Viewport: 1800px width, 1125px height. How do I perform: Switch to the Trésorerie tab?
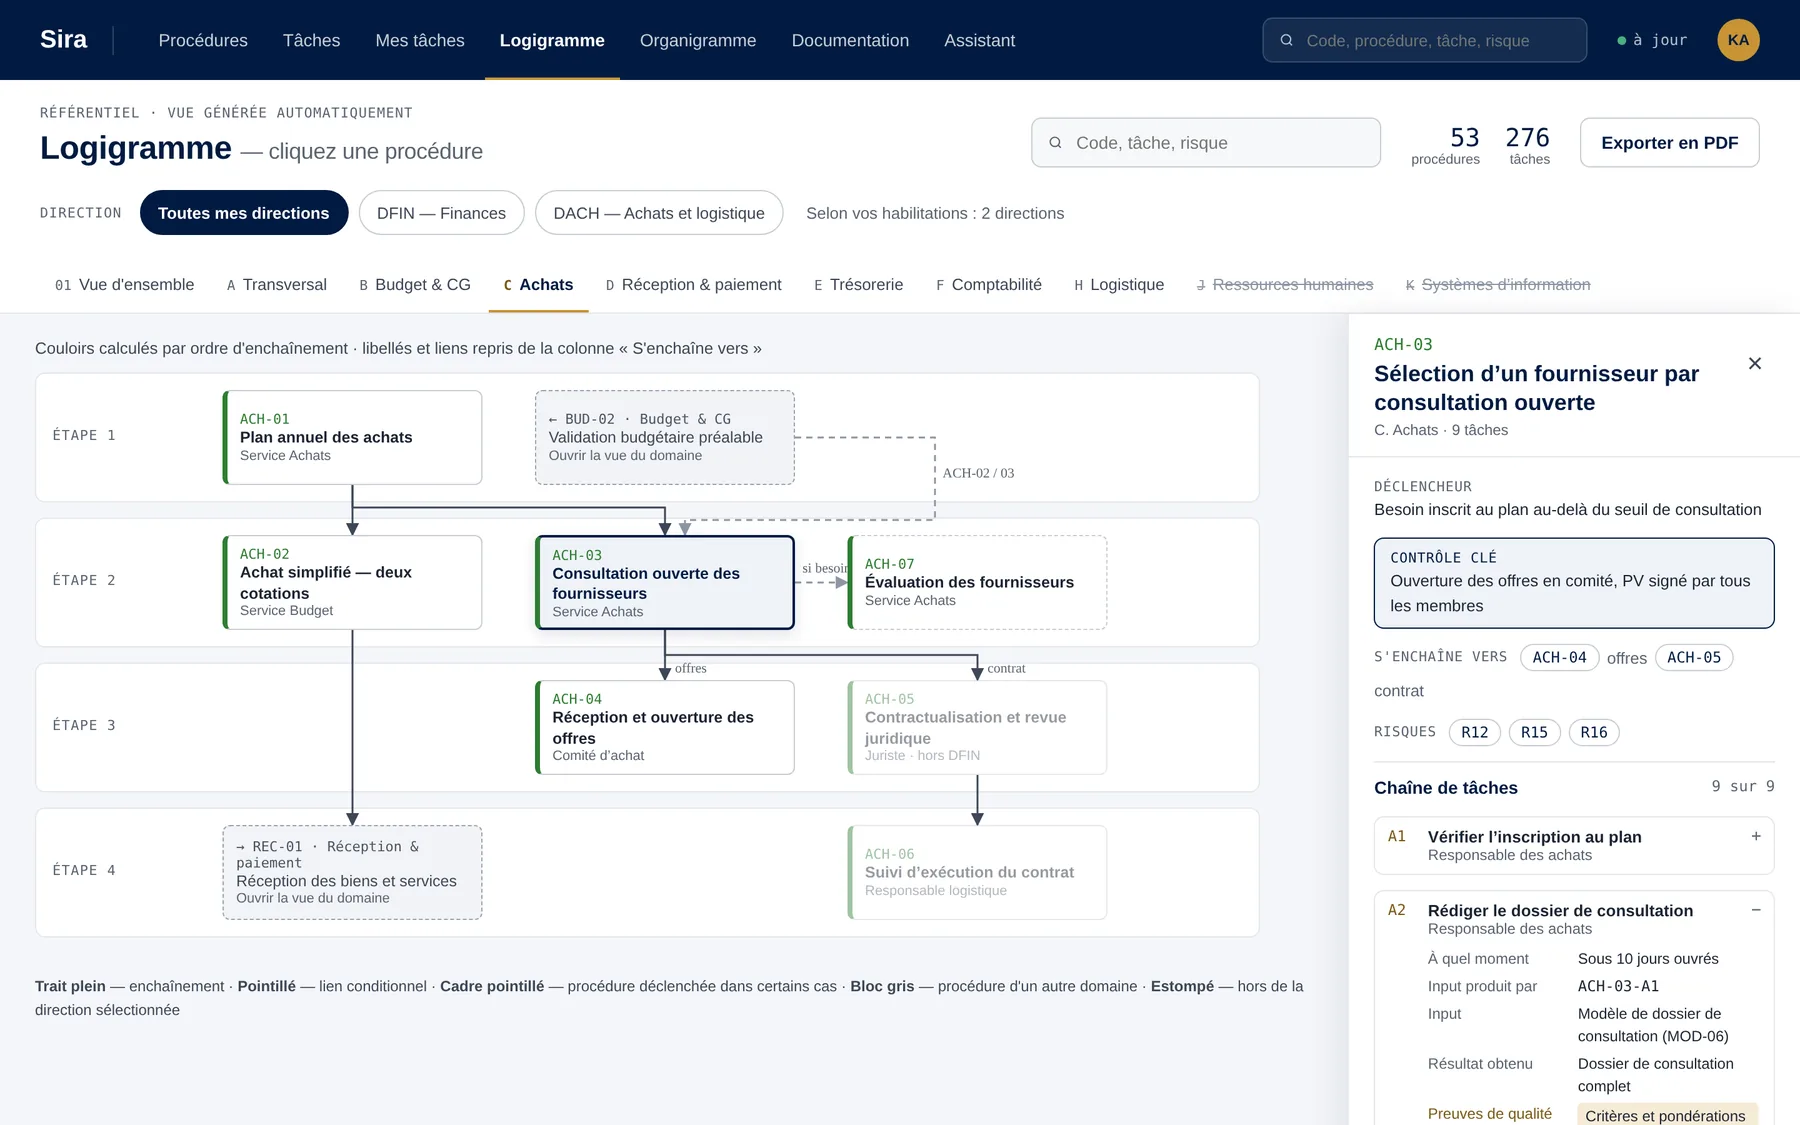pyautogui.click(x=858, y=285)
